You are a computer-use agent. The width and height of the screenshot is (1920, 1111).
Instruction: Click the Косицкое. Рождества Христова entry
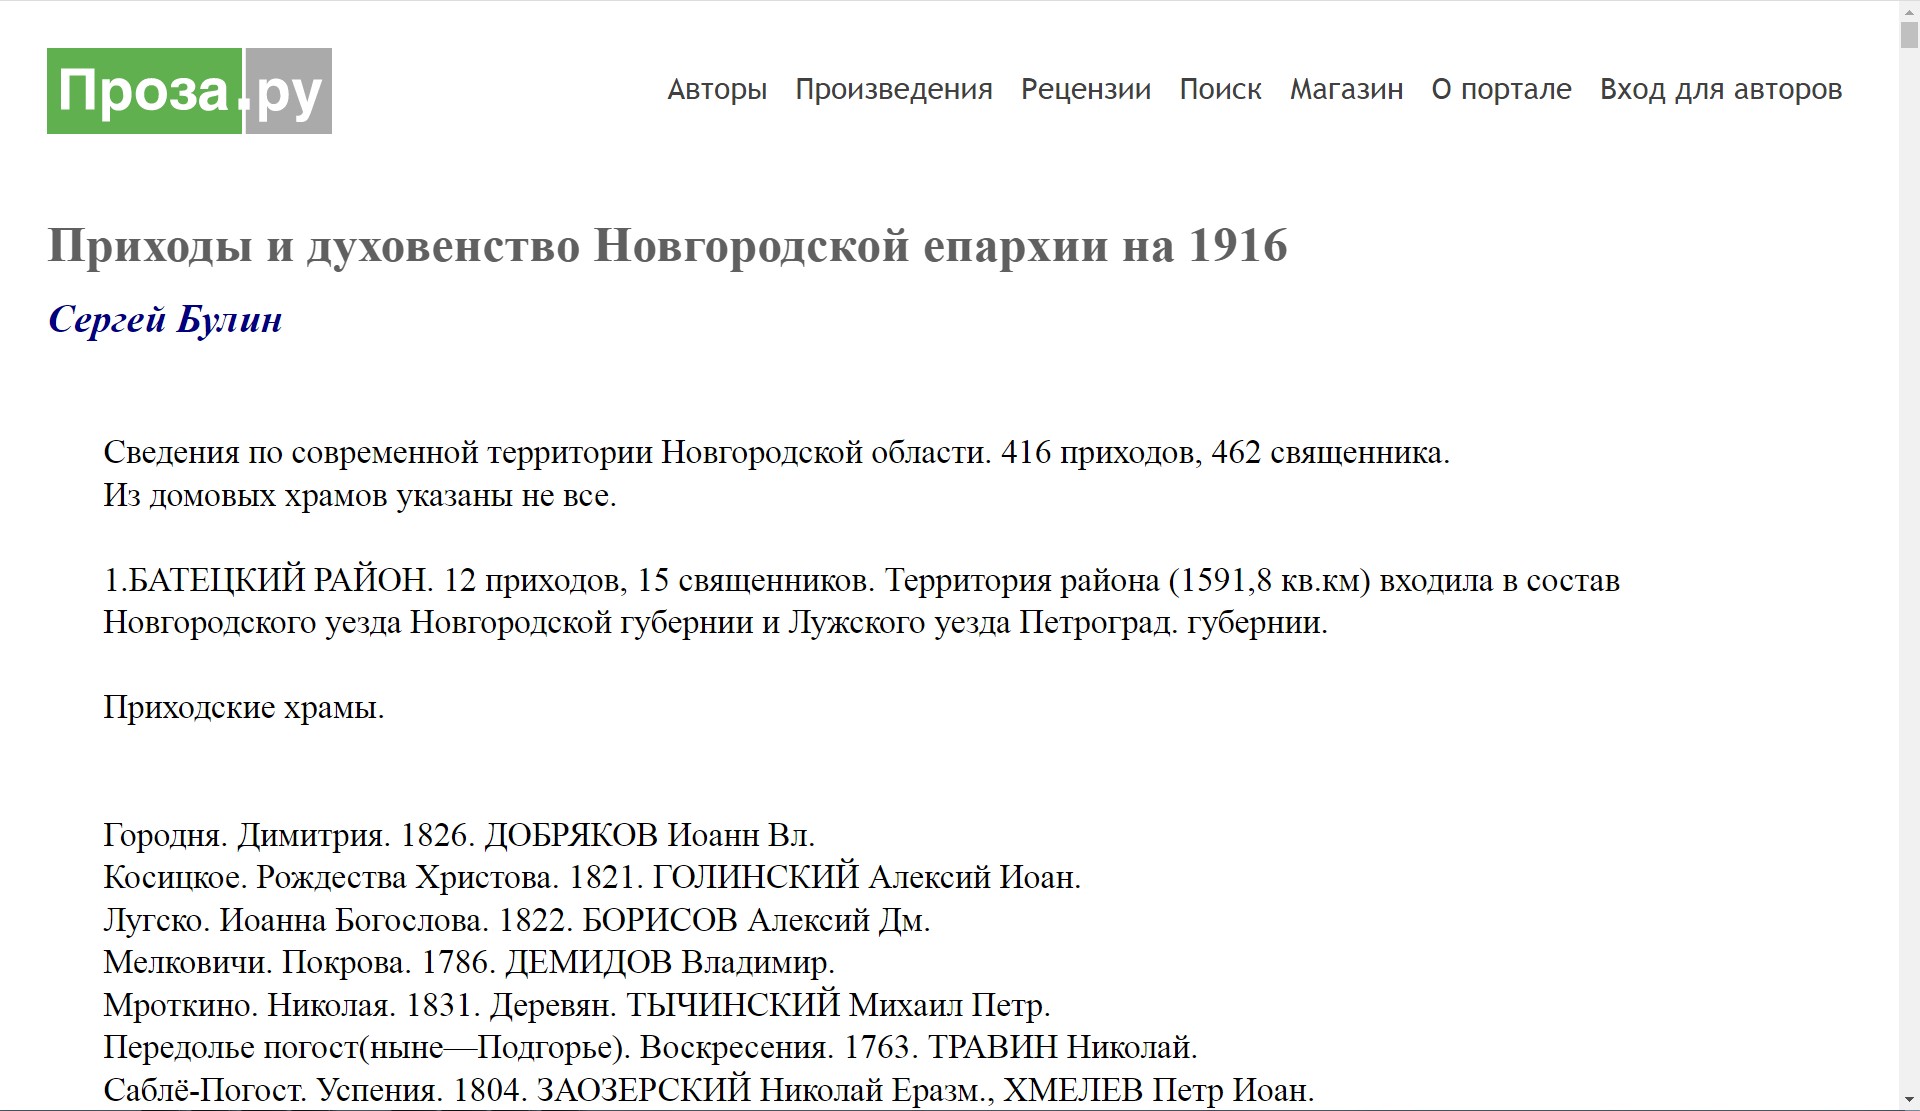click(592, 877)
